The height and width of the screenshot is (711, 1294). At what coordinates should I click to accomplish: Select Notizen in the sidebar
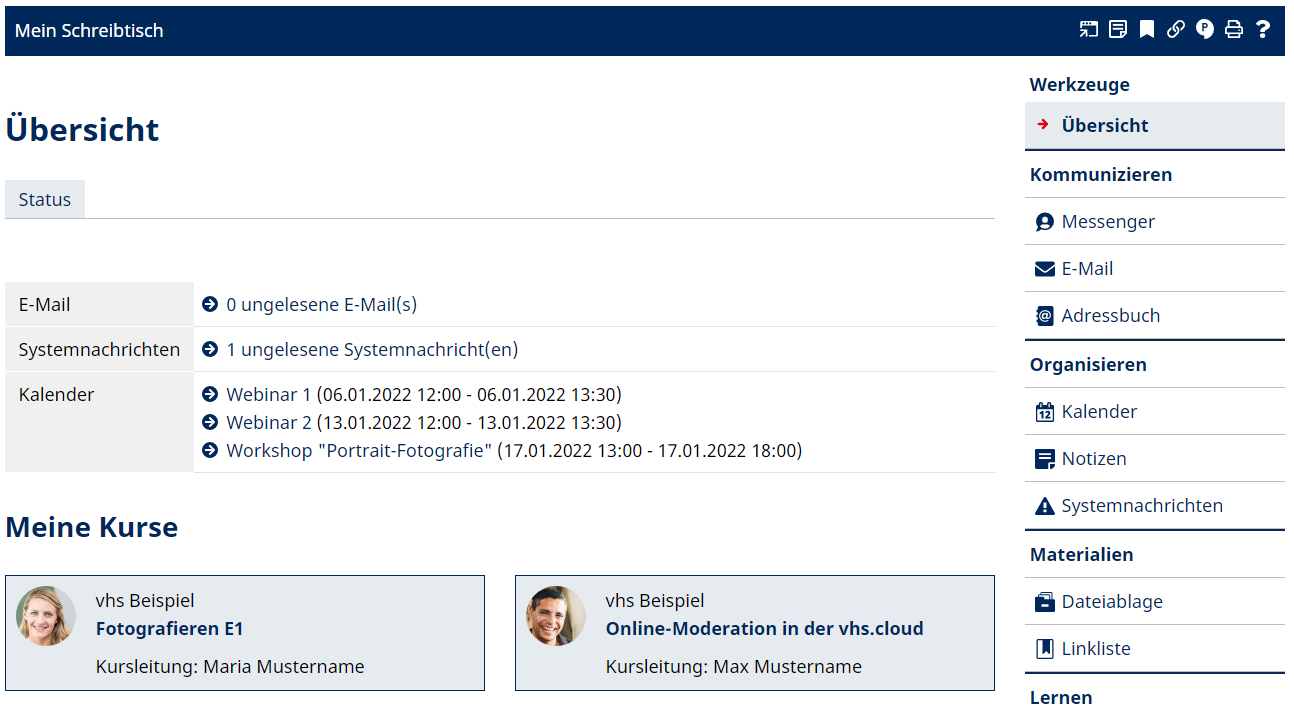tap(1093, 459)
